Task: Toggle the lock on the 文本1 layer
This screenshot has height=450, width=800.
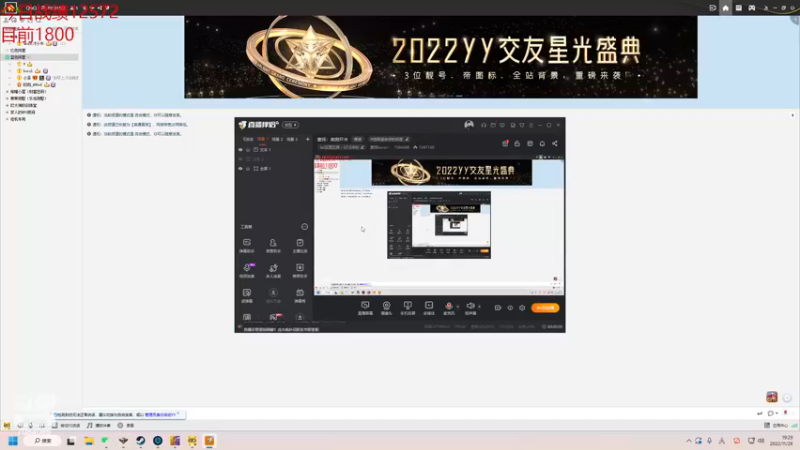Action: (x=248, y=150)
